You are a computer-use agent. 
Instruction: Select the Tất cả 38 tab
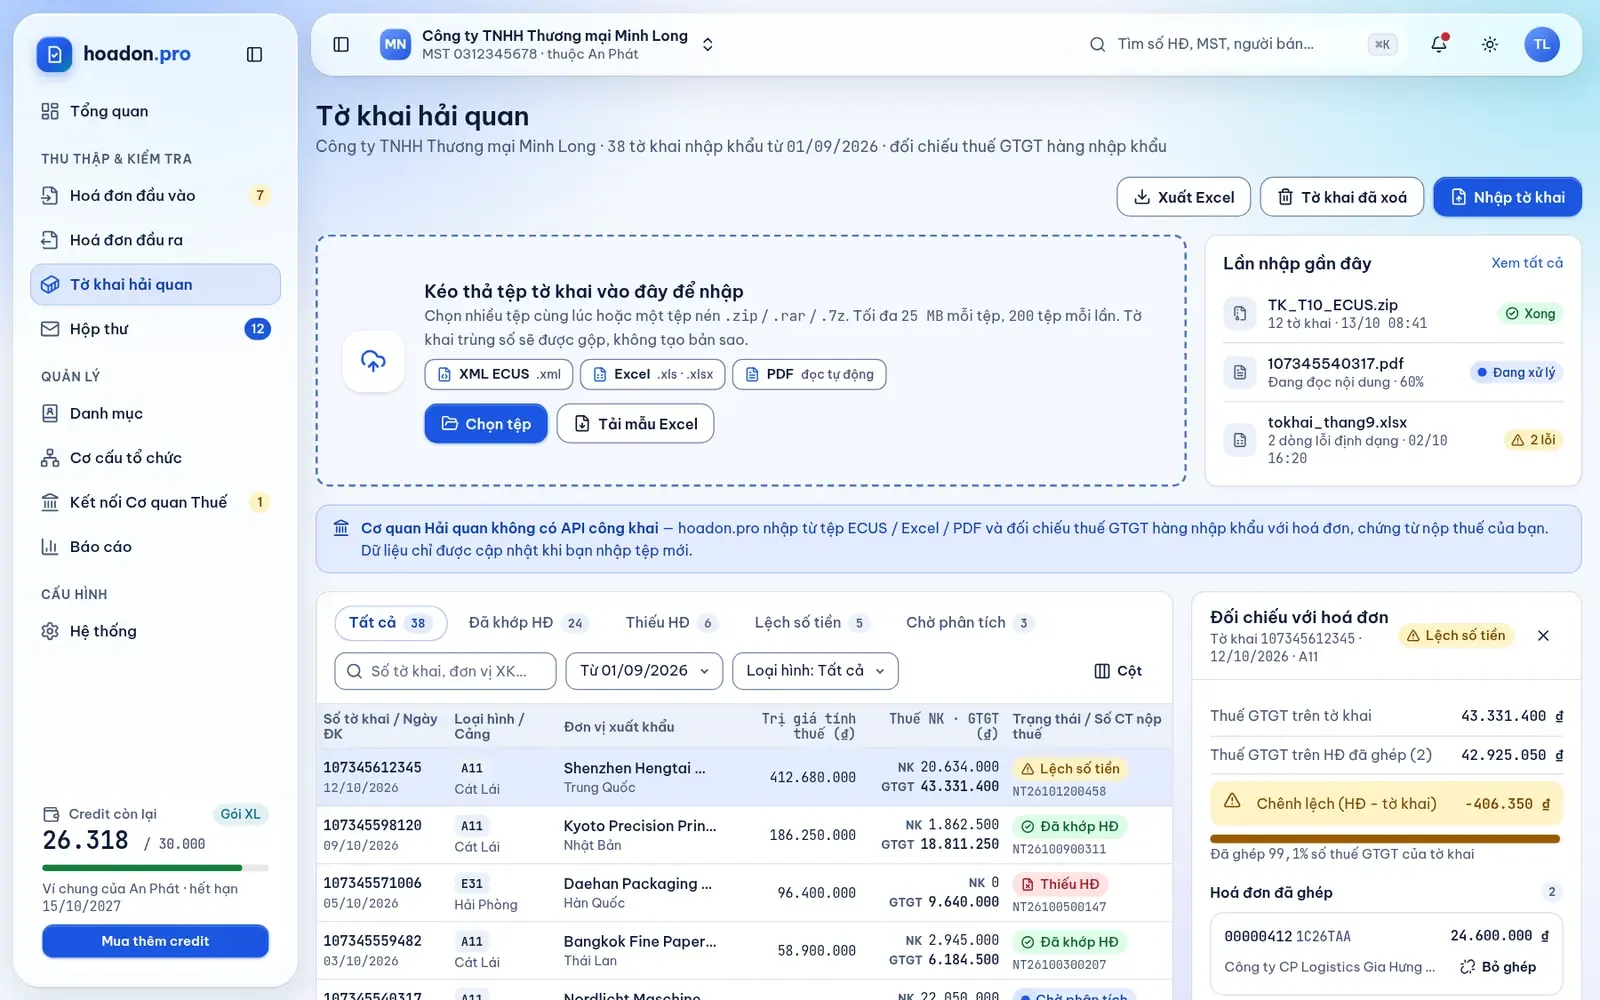point(390,623)
